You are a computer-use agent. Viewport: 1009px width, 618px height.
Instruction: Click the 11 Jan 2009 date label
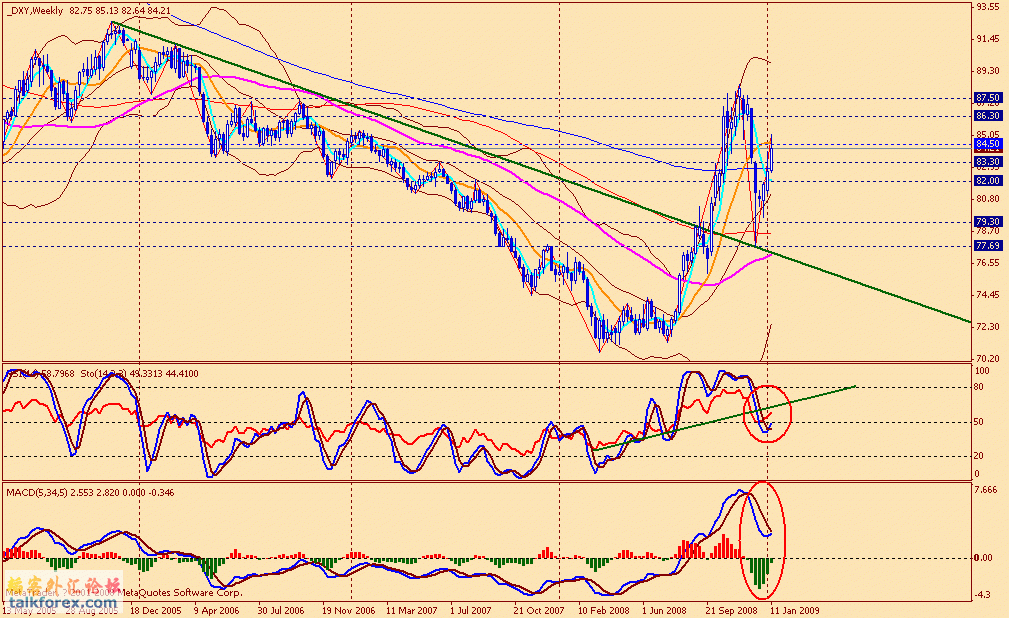[x=795, y=610]
